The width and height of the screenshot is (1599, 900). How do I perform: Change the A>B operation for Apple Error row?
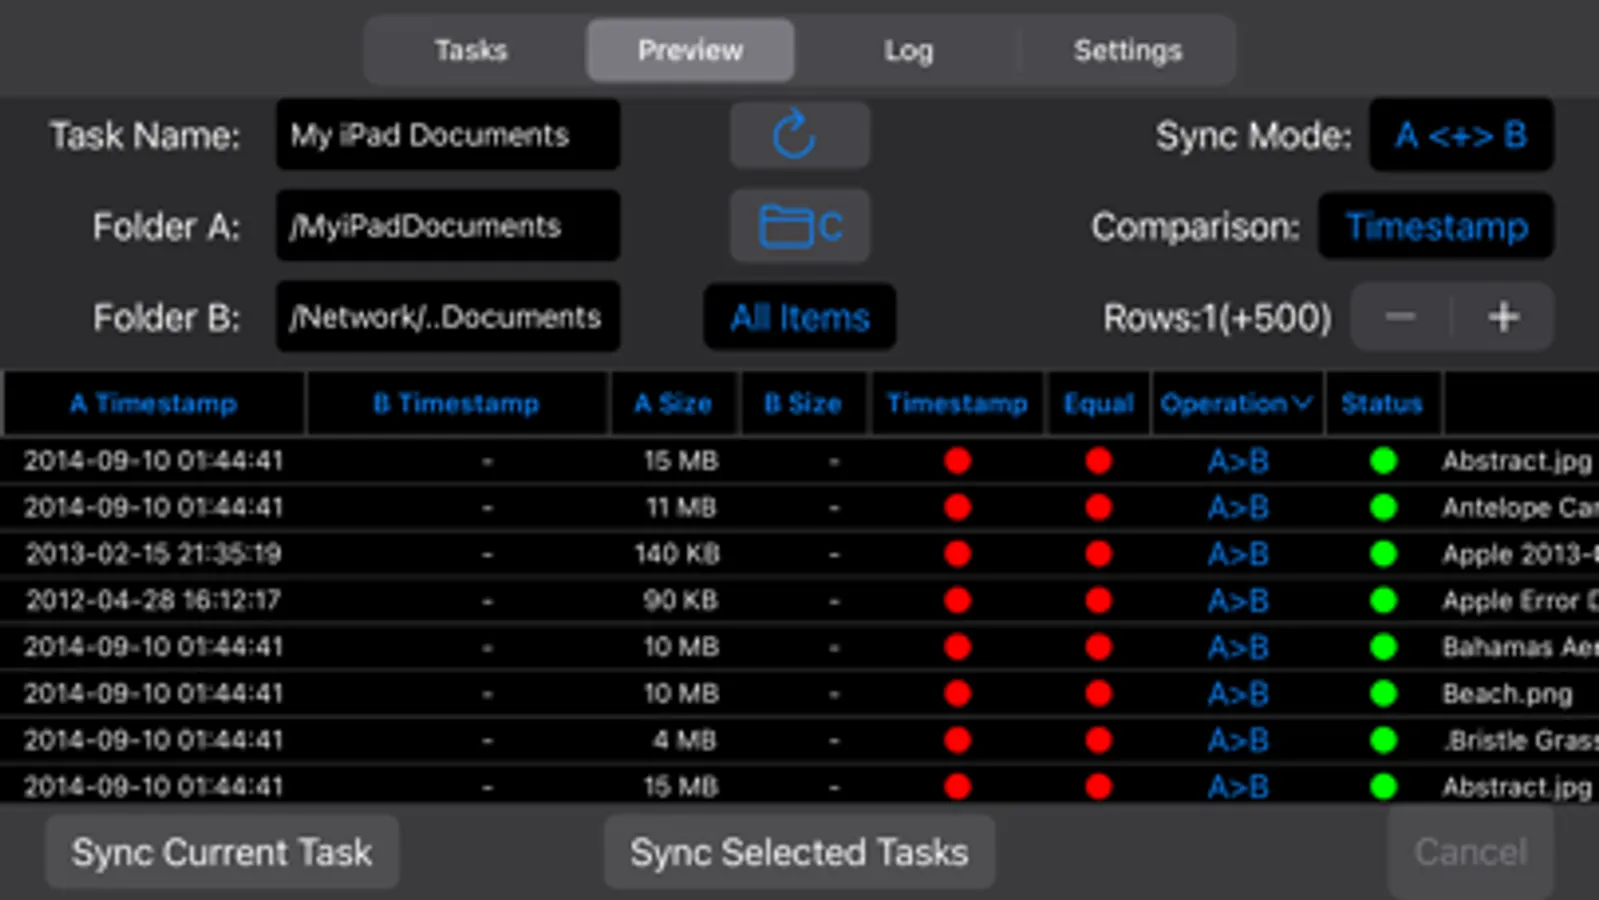pyautogui.click(x=1238, y=600)
